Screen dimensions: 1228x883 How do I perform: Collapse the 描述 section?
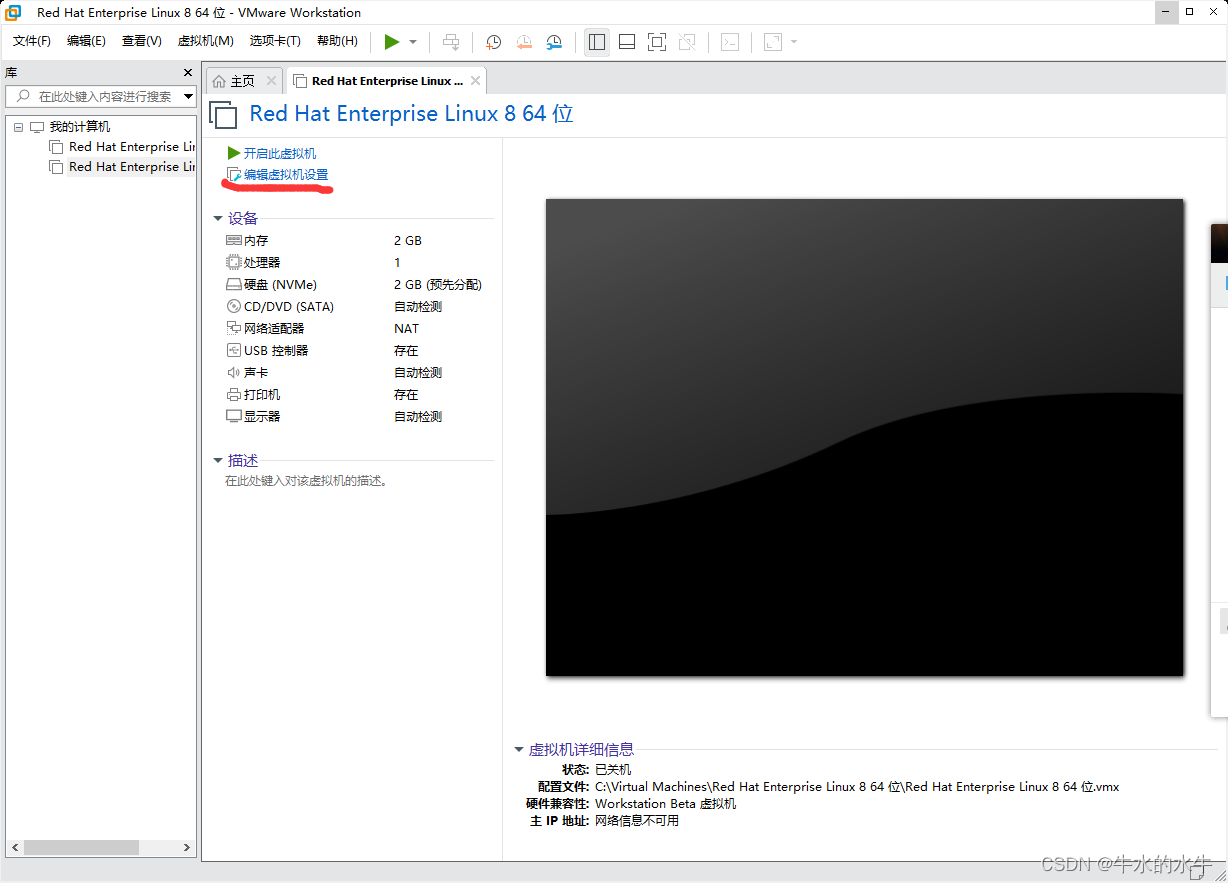218,460
